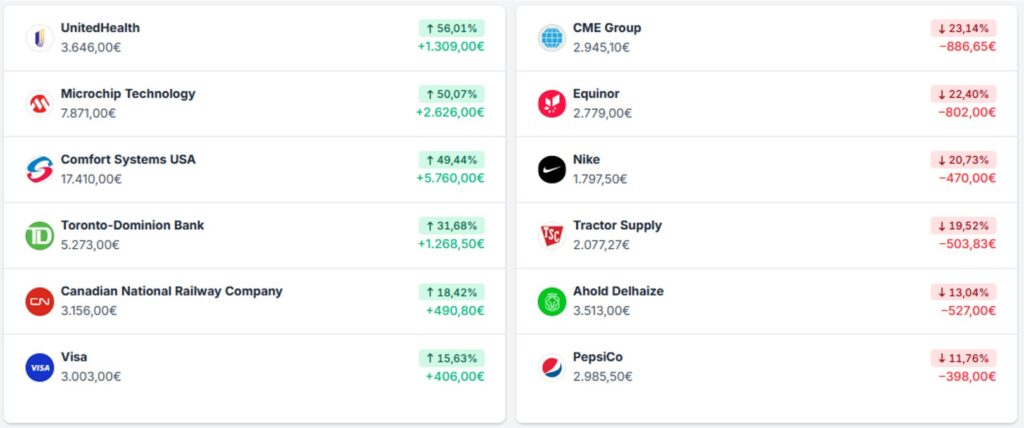The height and width of the screenshot is (428, 1024).
Task: Select the Ahold Delhaize −527,00€ loss value
Action: click(x=968, y=310)
